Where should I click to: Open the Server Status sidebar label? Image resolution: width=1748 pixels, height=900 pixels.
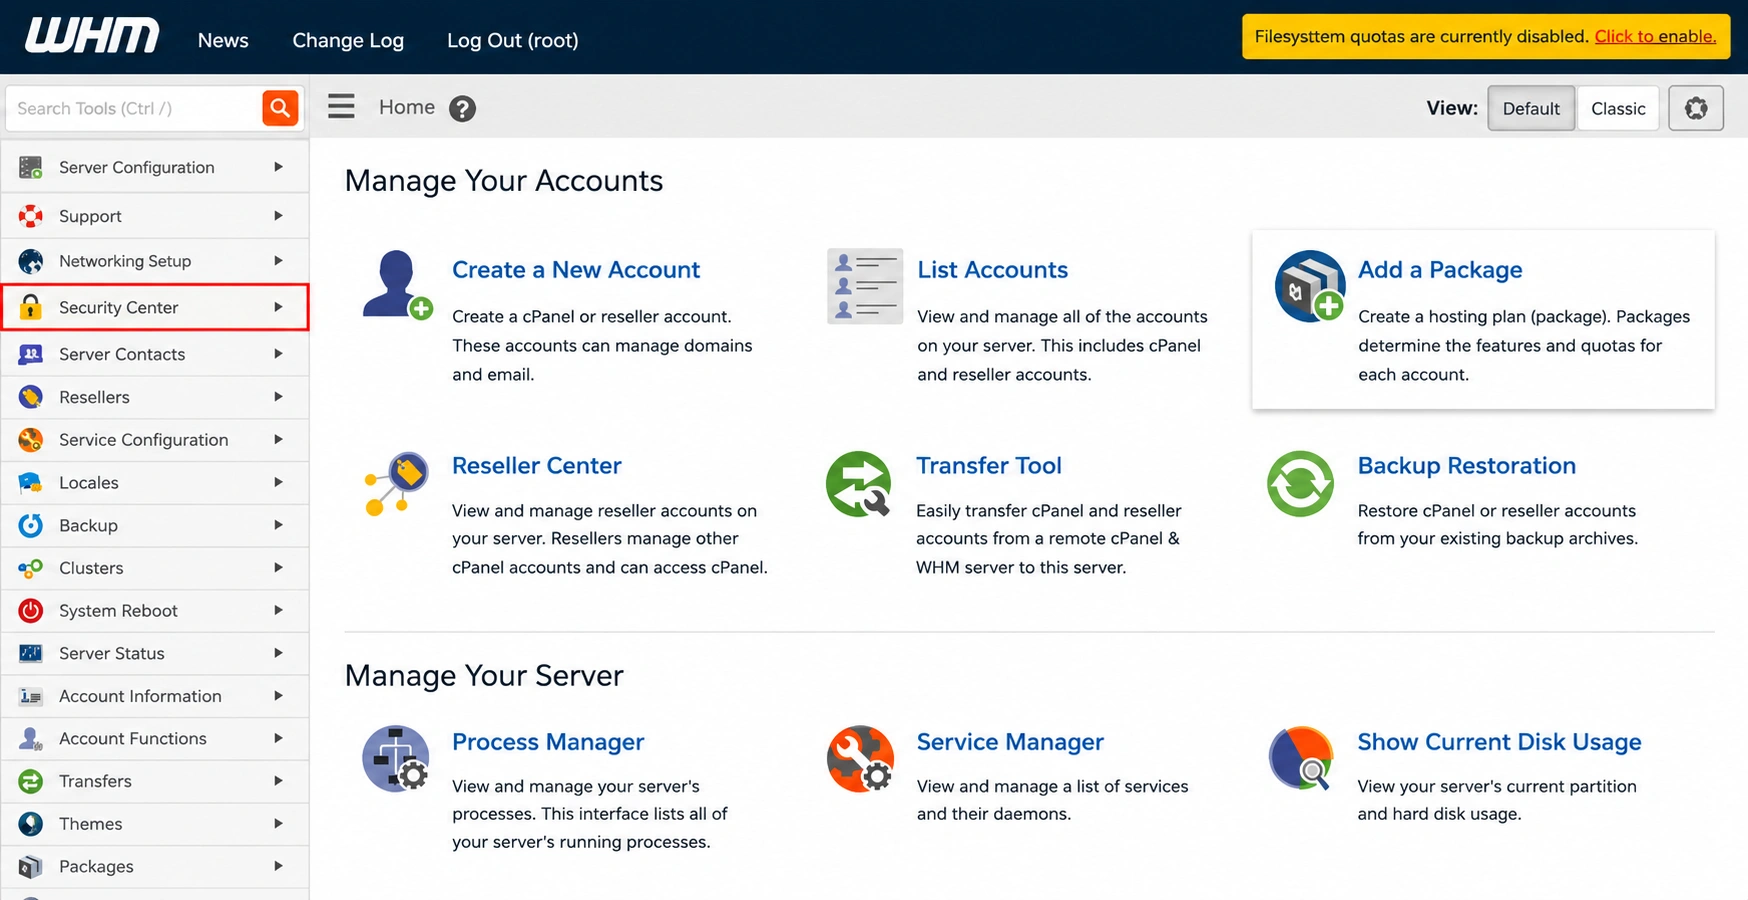tap(111, 653)
